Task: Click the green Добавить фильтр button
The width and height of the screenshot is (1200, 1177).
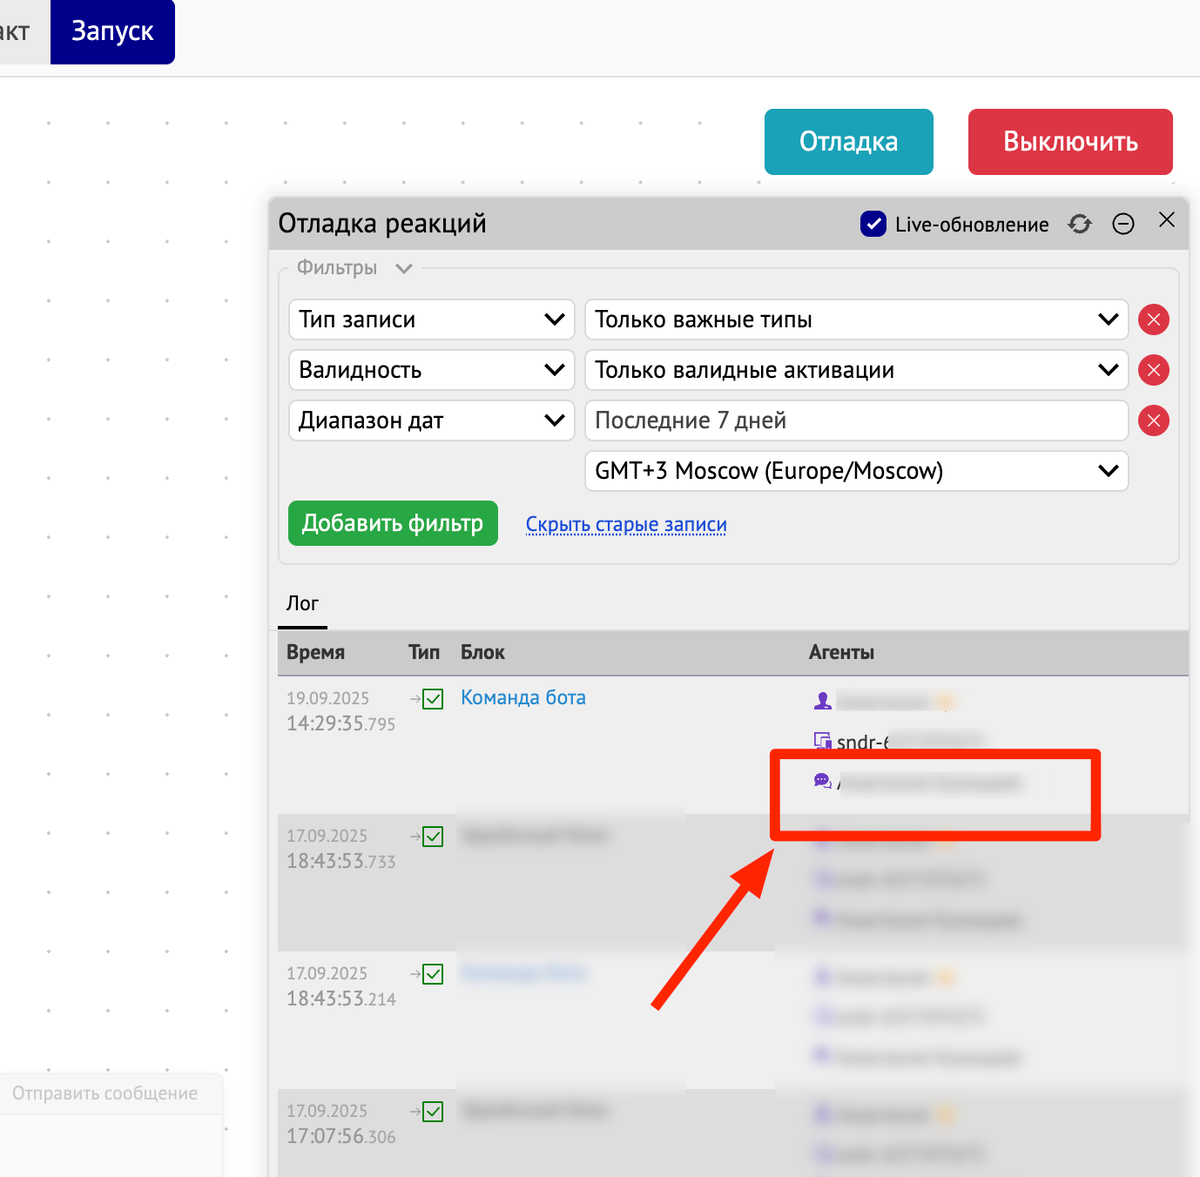Action: pos(393,523)
